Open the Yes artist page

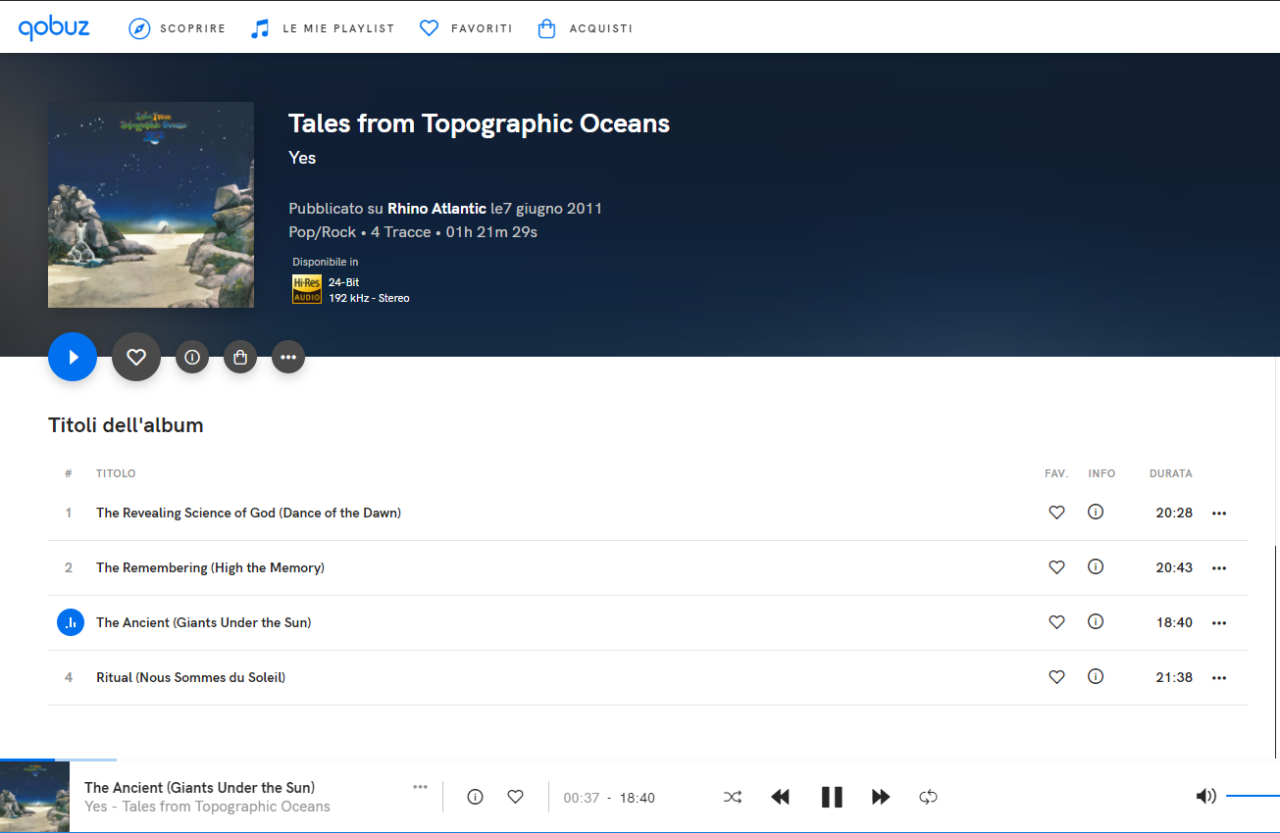point(302,158)
